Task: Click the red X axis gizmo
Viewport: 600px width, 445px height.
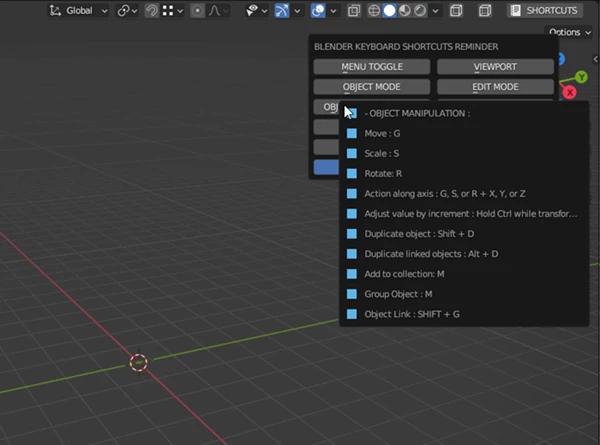Action: [570, 92]
